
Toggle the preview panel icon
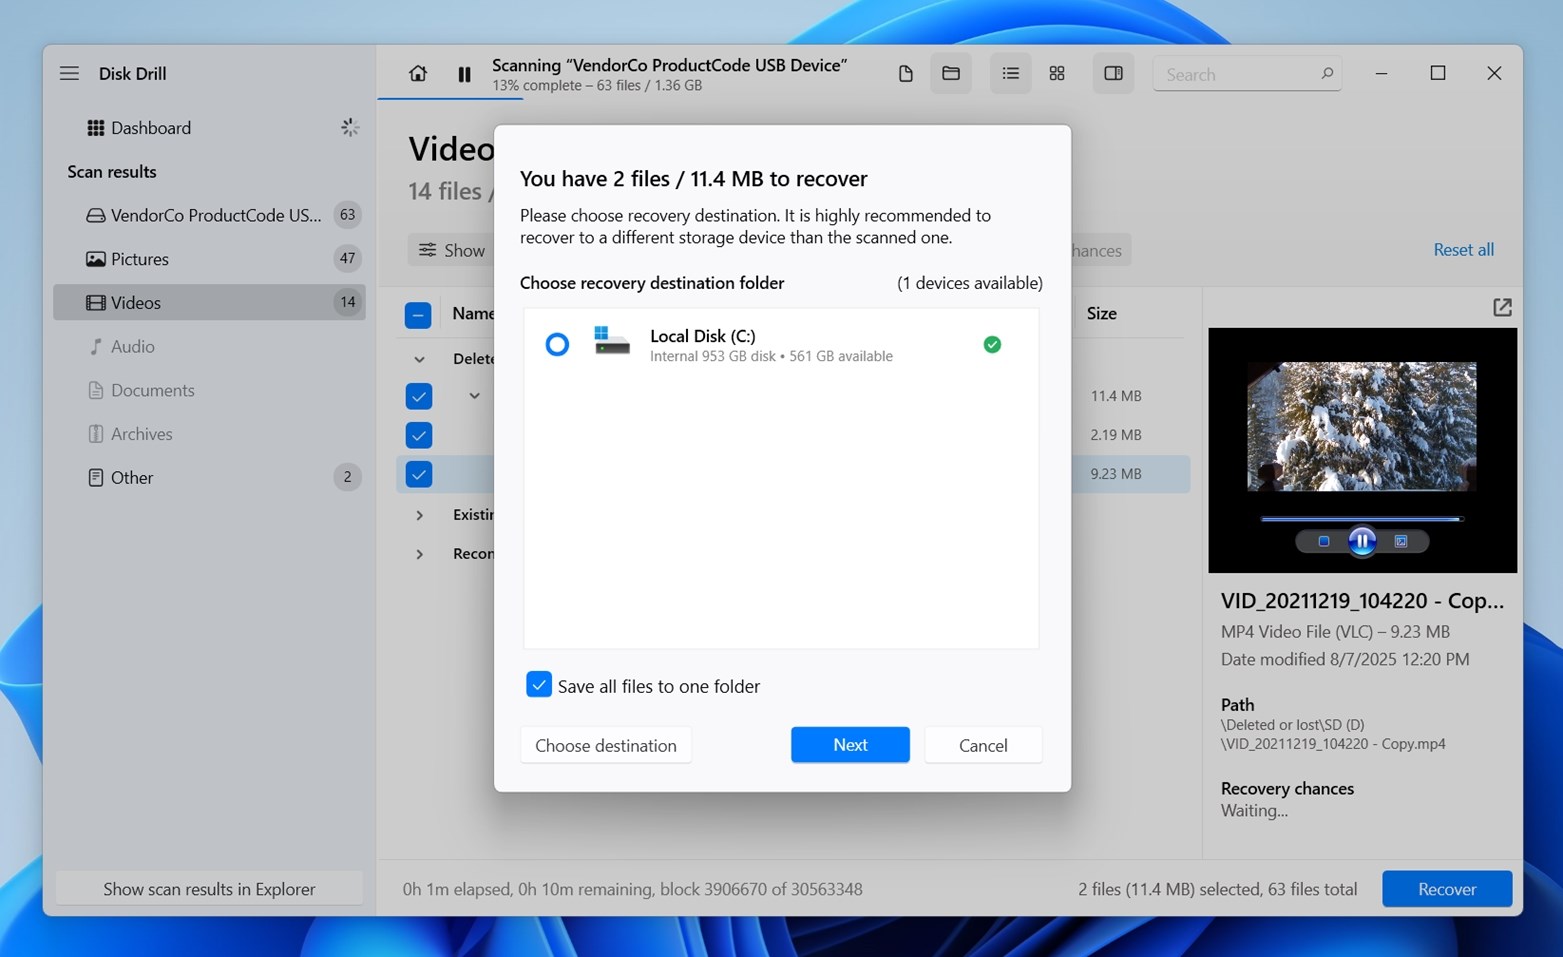coord(1113,74)
